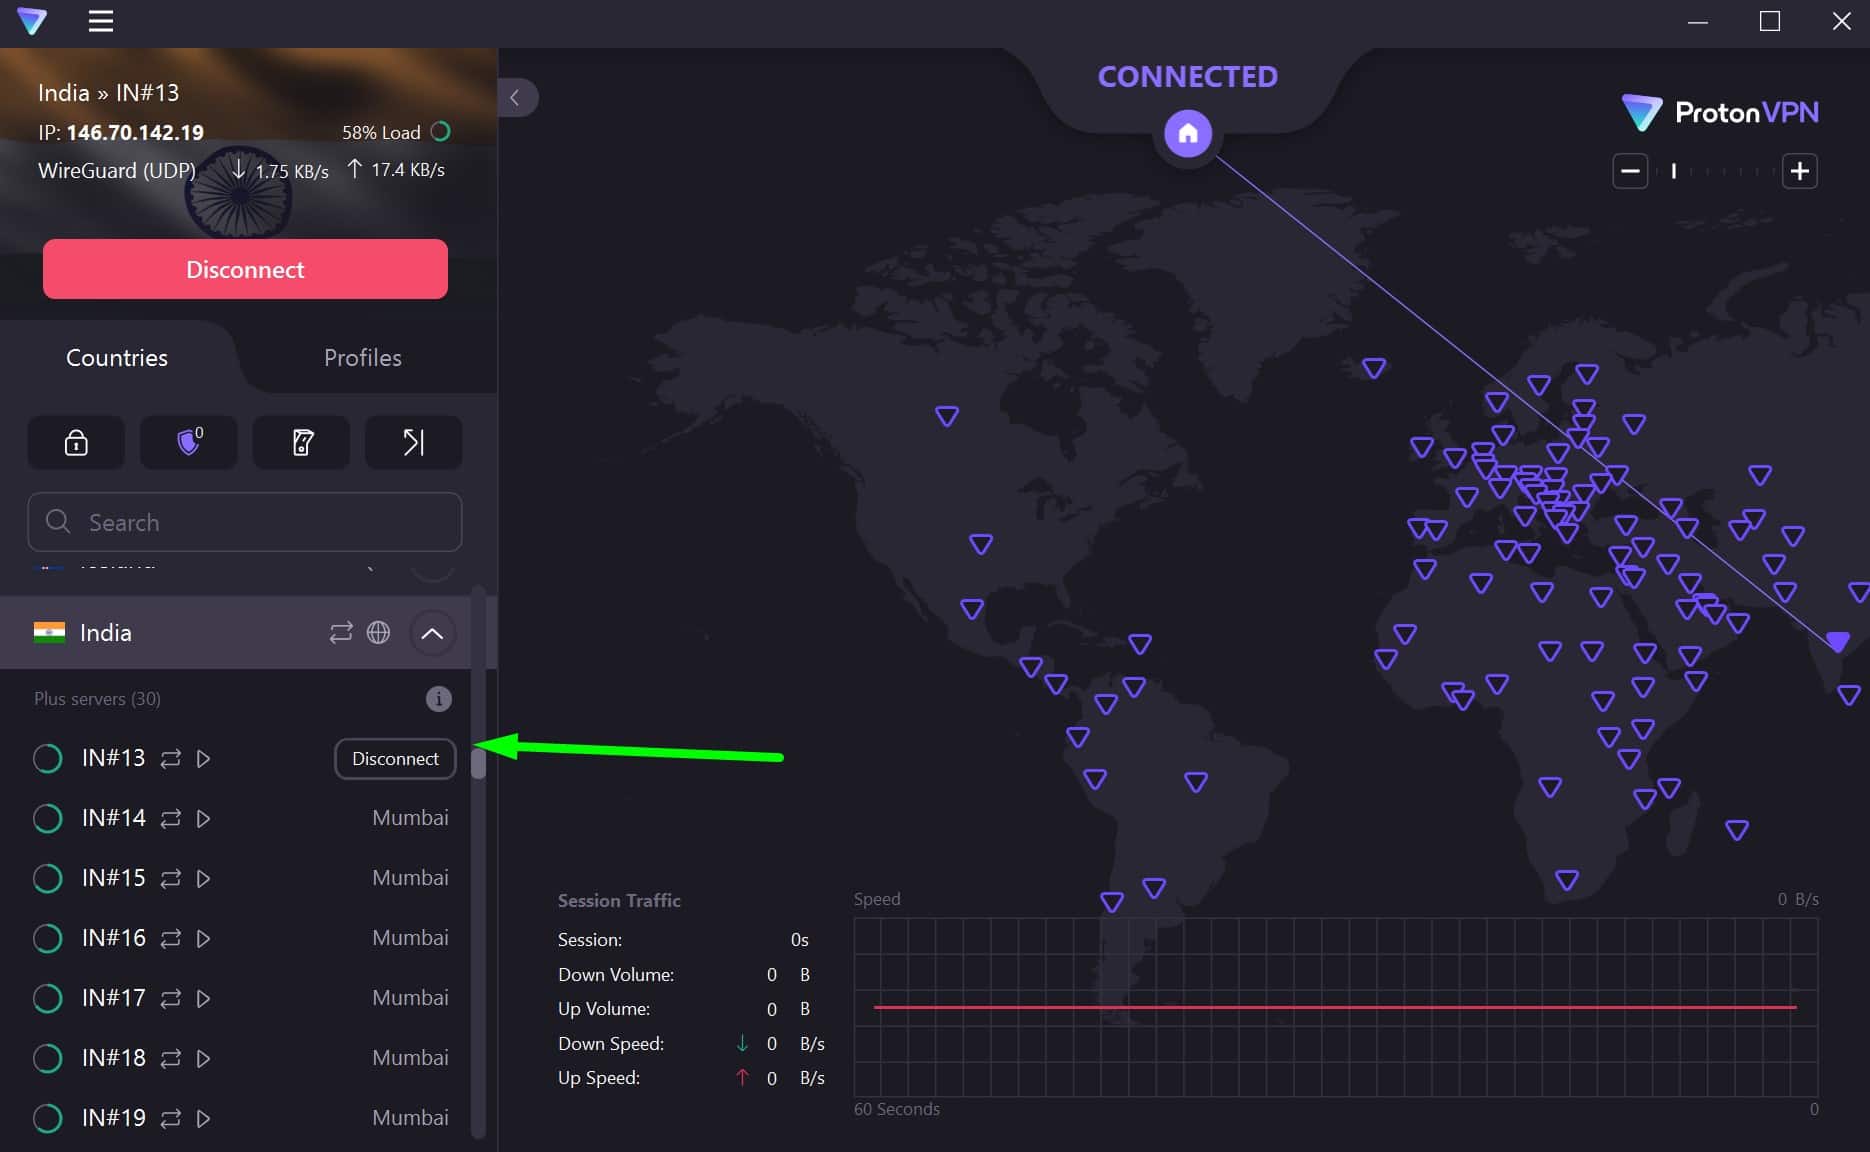The width and height of the screenshot is (1870, 1152).
Task: Click the Plus servers (30) label
Action: click(97, 698)
